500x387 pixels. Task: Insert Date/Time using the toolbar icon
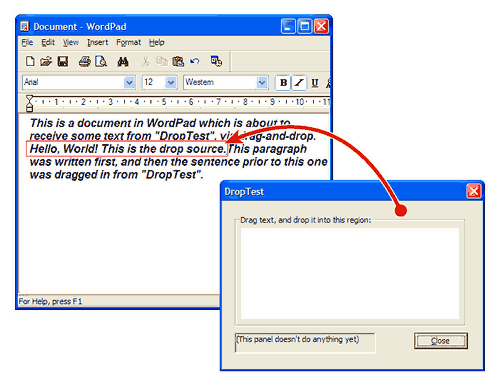[216, 61]
